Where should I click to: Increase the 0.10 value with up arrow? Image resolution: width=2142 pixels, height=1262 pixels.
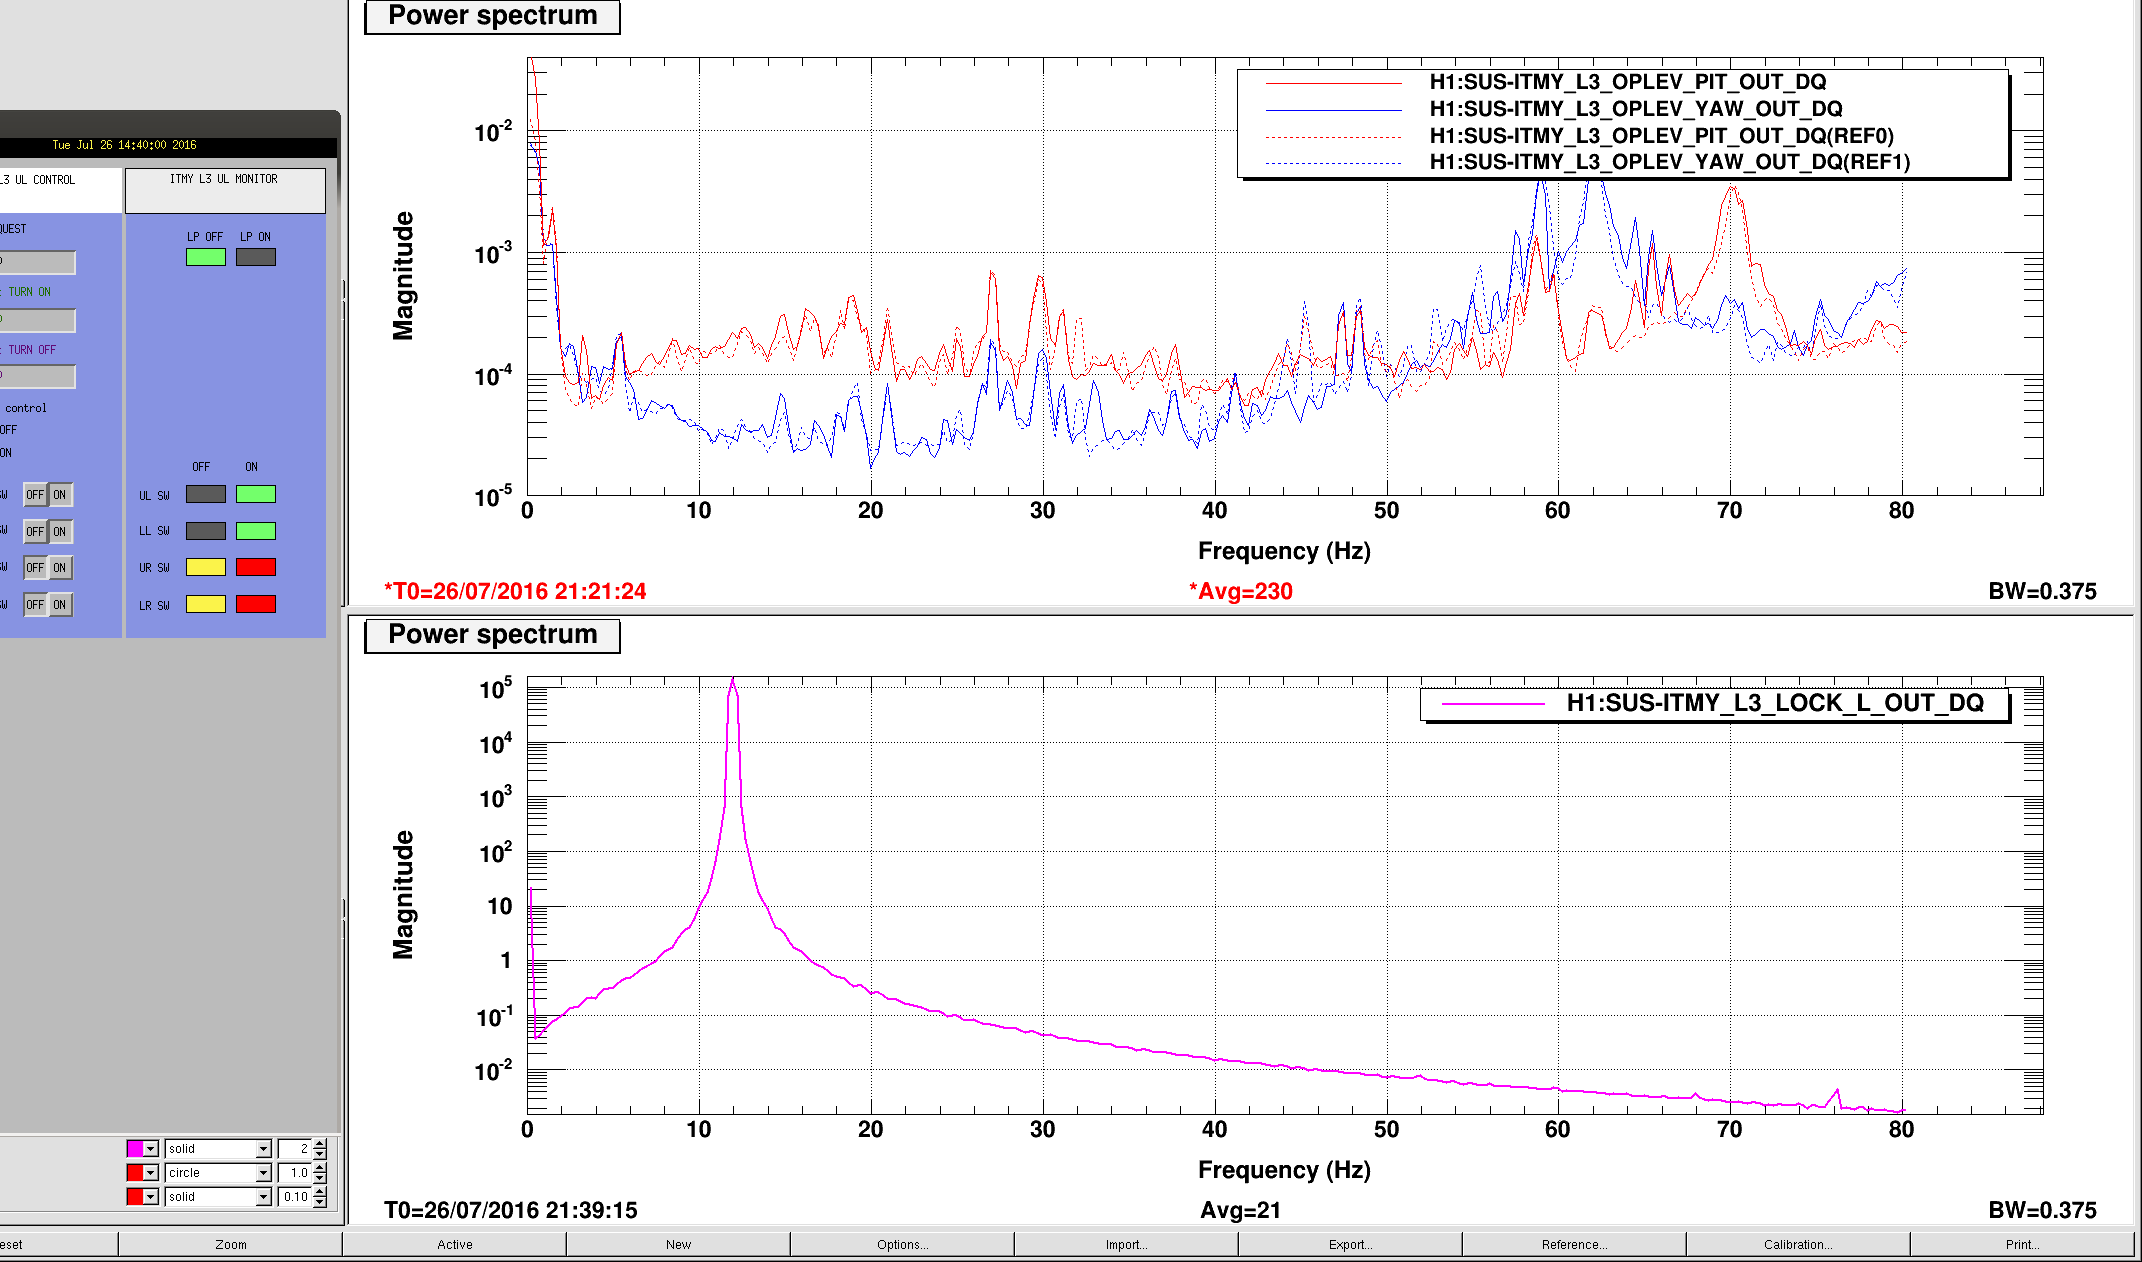pyautogui.click(x=320, y=1192)
